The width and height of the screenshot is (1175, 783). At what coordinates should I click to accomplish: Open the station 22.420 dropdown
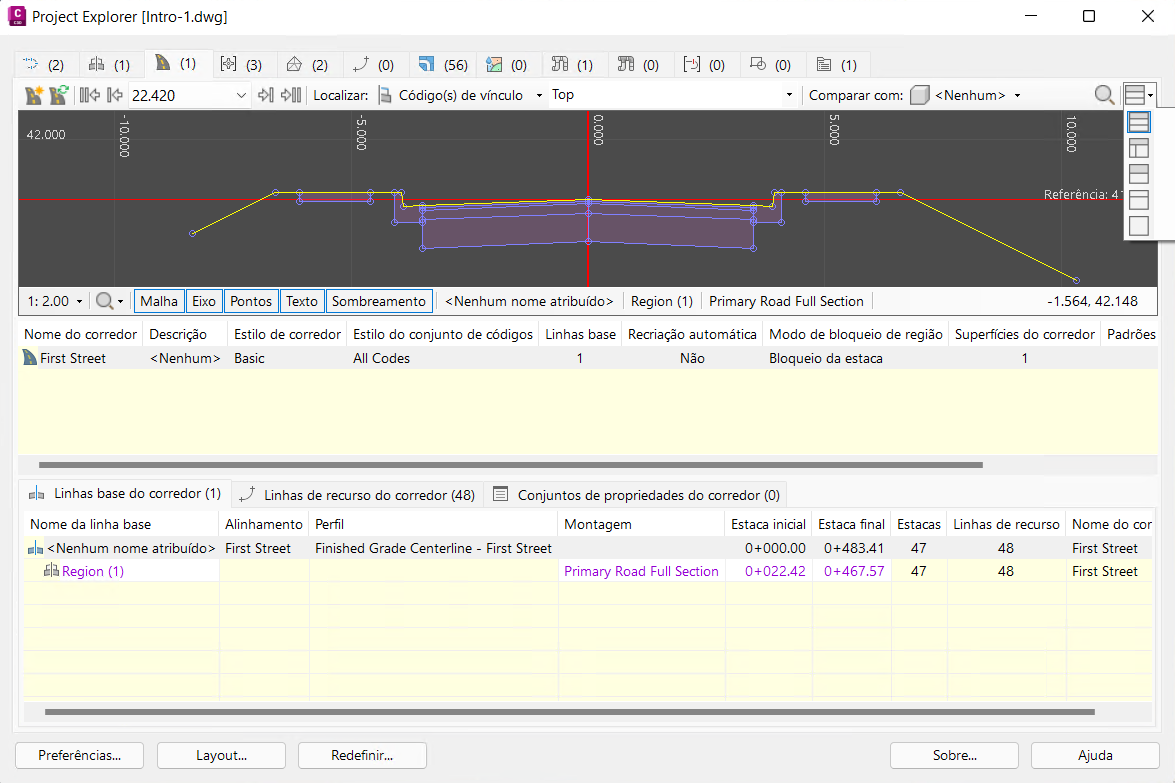click(241, 95)
